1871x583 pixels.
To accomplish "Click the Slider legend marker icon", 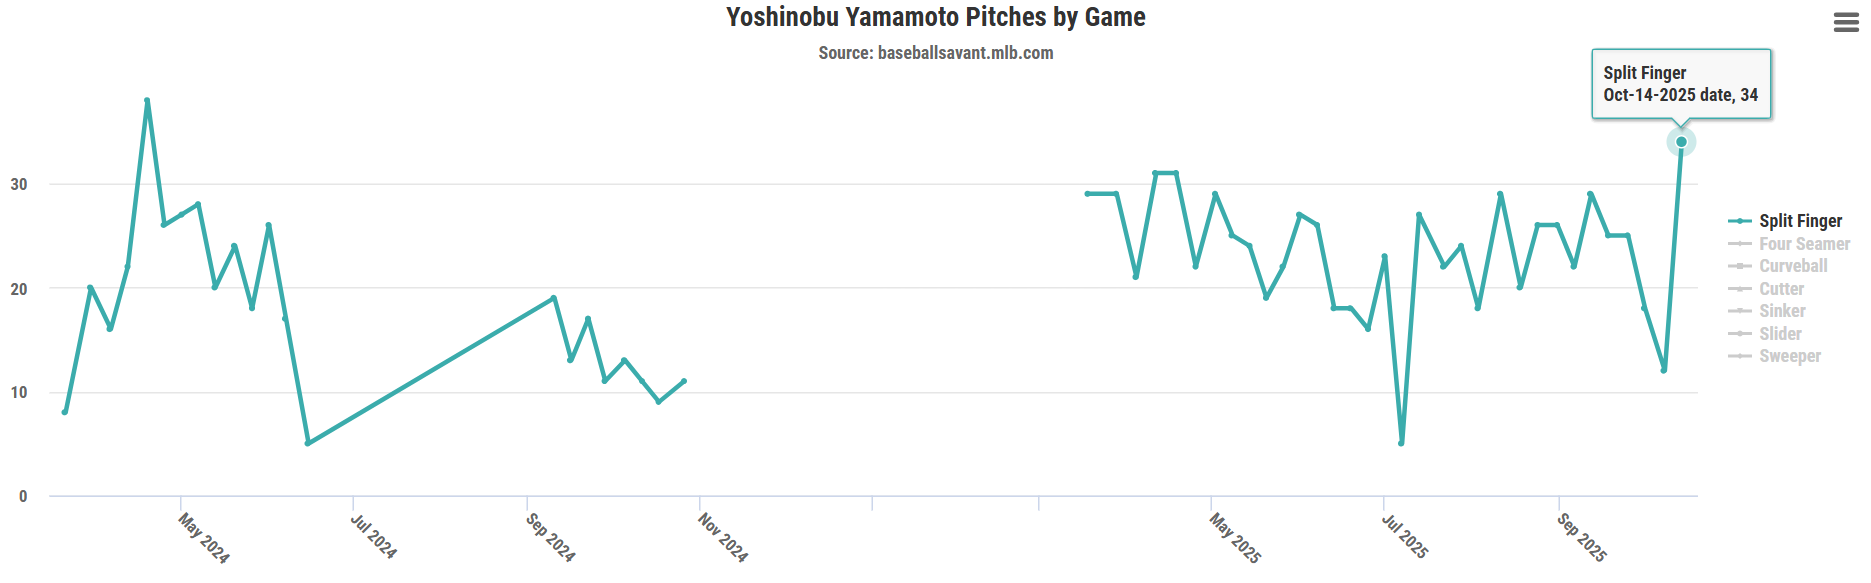I will pyautogui.click(x=1740, y=334).
